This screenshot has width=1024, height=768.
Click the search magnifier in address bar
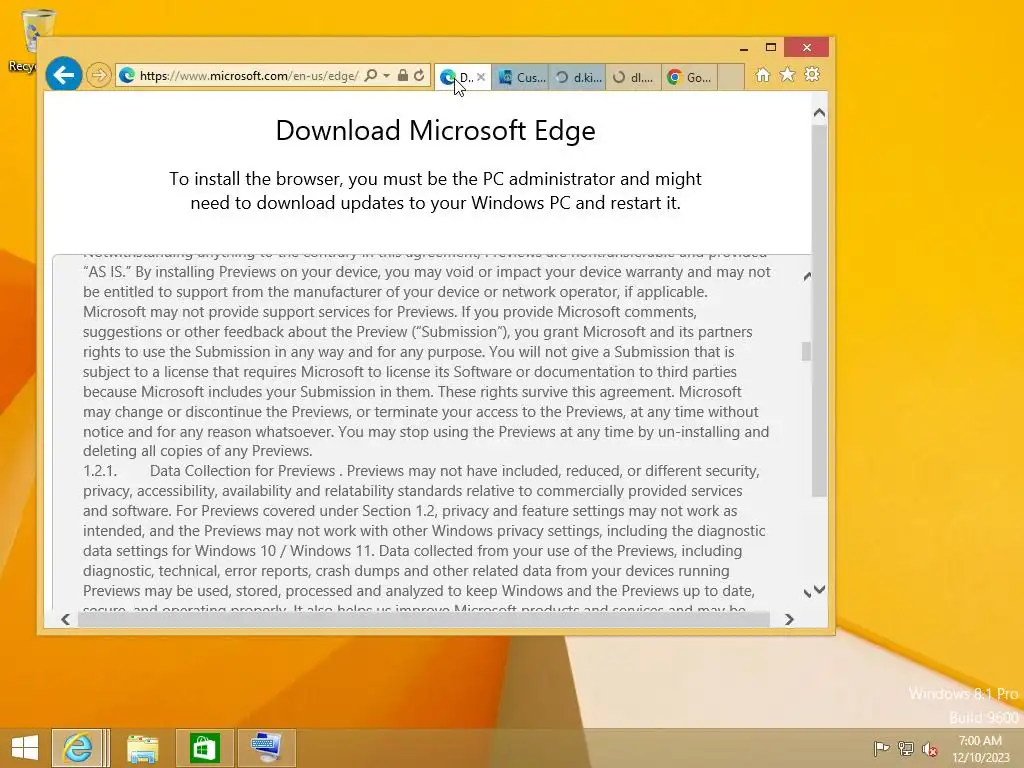371,76
